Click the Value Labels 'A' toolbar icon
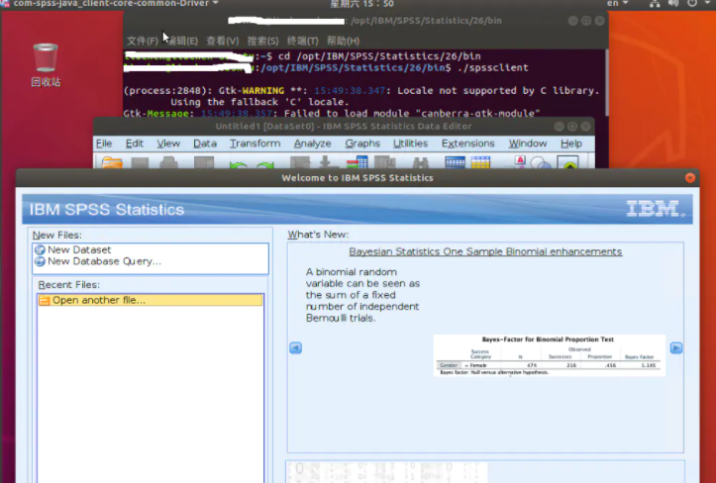This screenshot has width=716, height=483. [x=520, y=162]
